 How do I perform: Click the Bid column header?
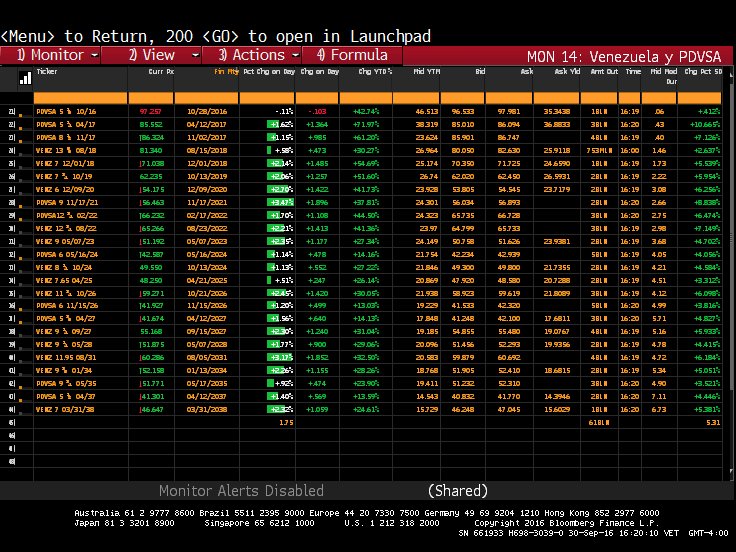pyautogui.click(x=480, y=71)
